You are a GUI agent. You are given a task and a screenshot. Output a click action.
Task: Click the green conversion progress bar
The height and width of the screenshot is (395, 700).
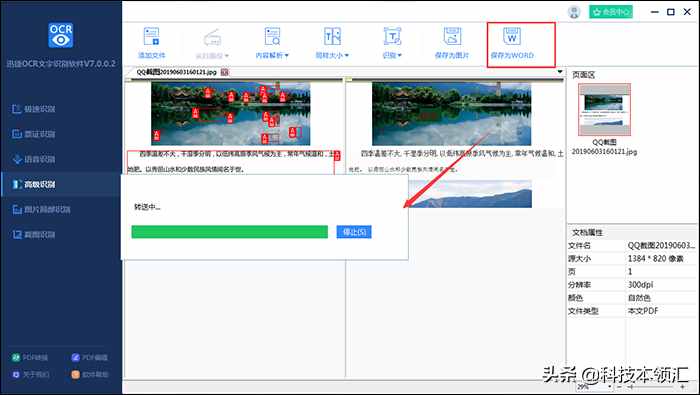pyautogui.click(x=229, y=232)
